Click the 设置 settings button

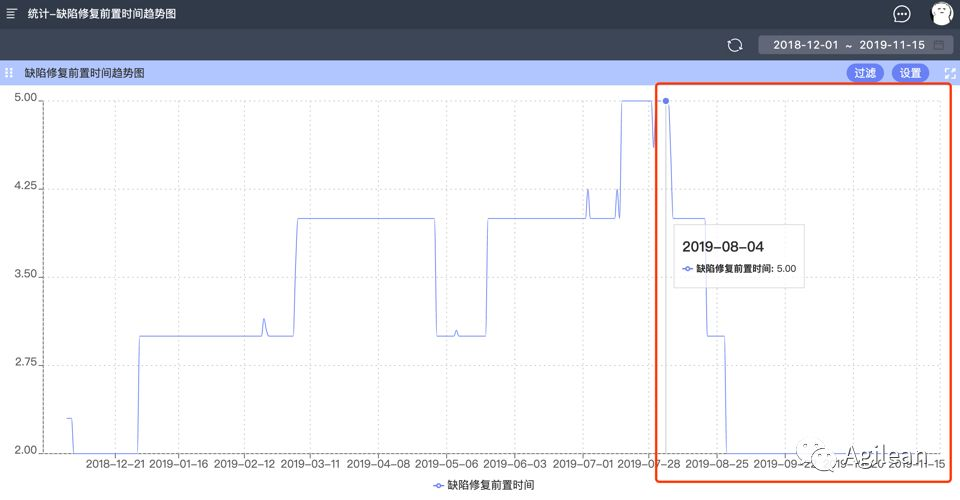click(910, 73)
